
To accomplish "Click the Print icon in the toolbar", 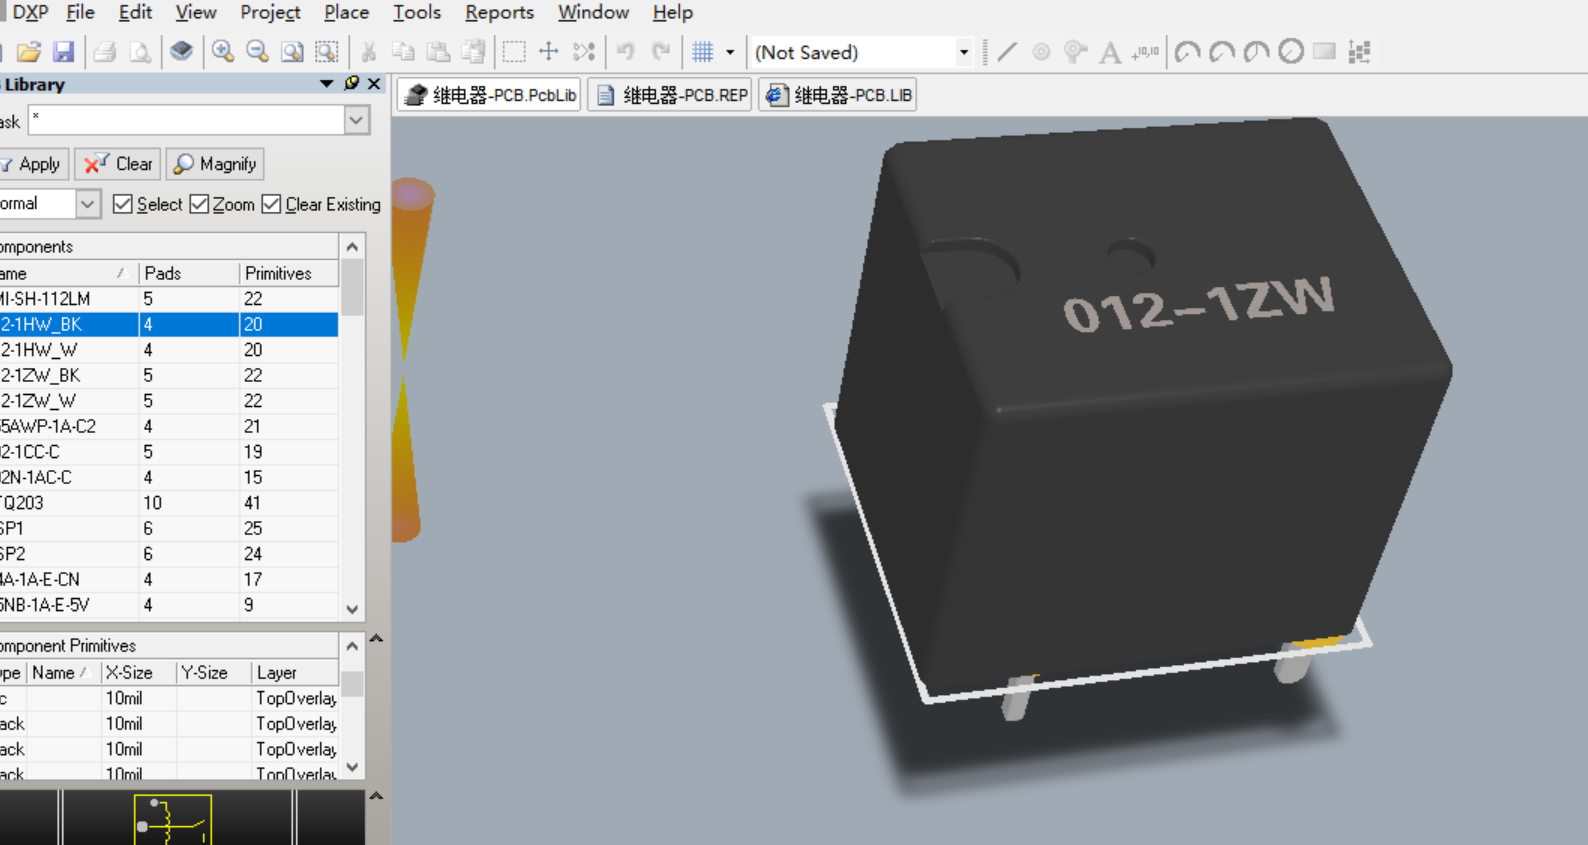I will (x=105, y=52).
